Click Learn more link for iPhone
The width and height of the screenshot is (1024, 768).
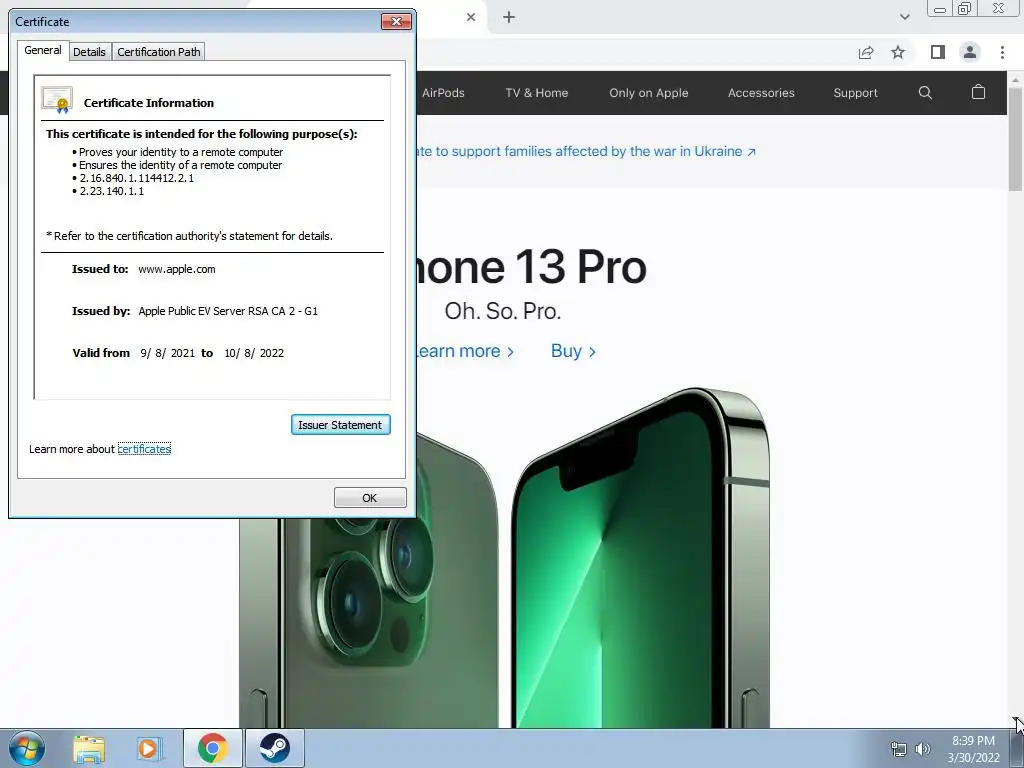point(465,351)
